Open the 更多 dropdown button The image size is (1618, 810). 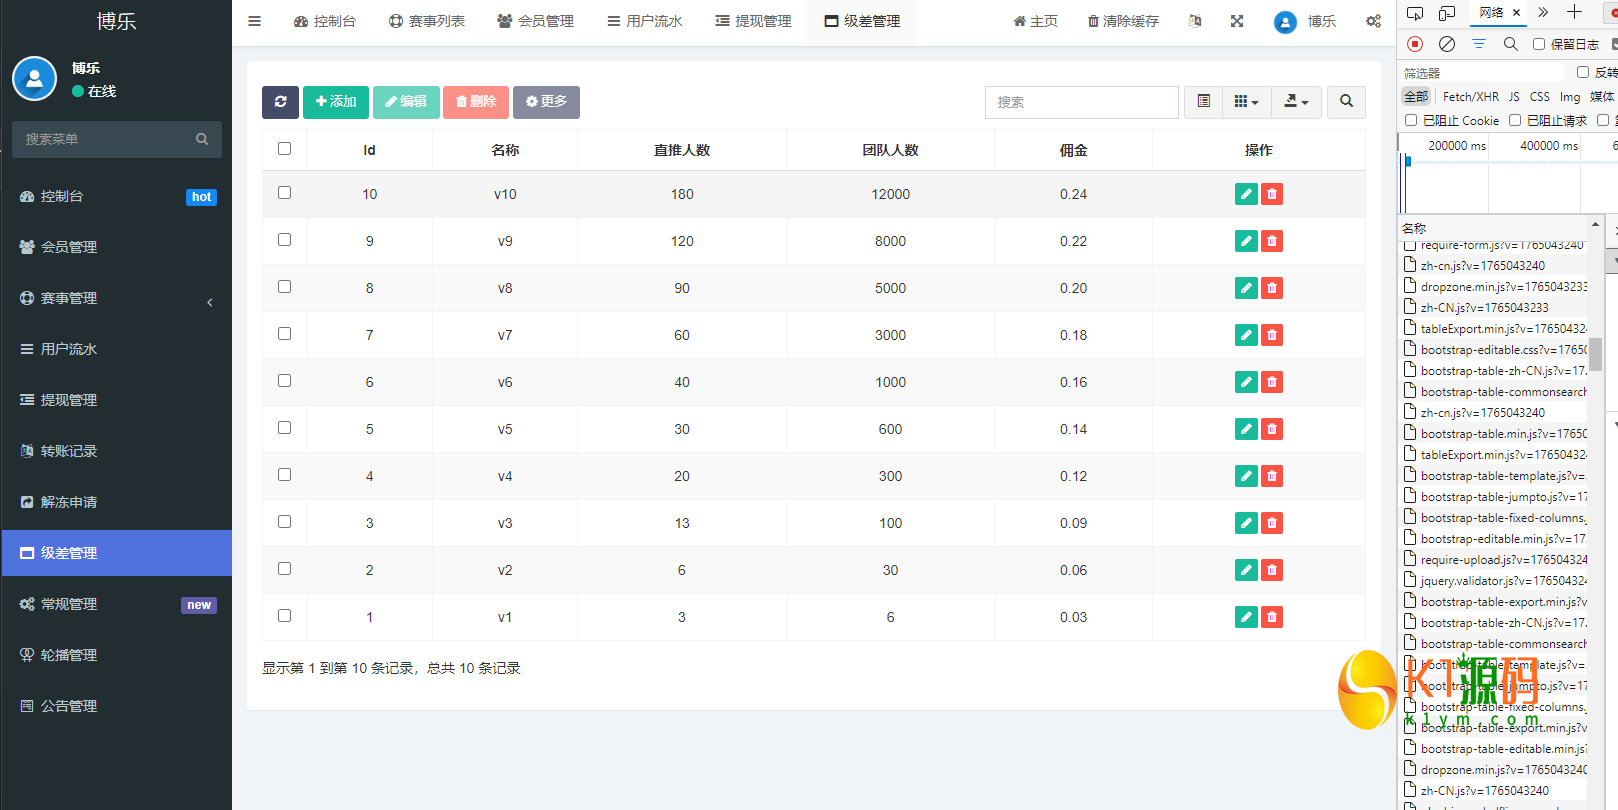coord(546,102)
